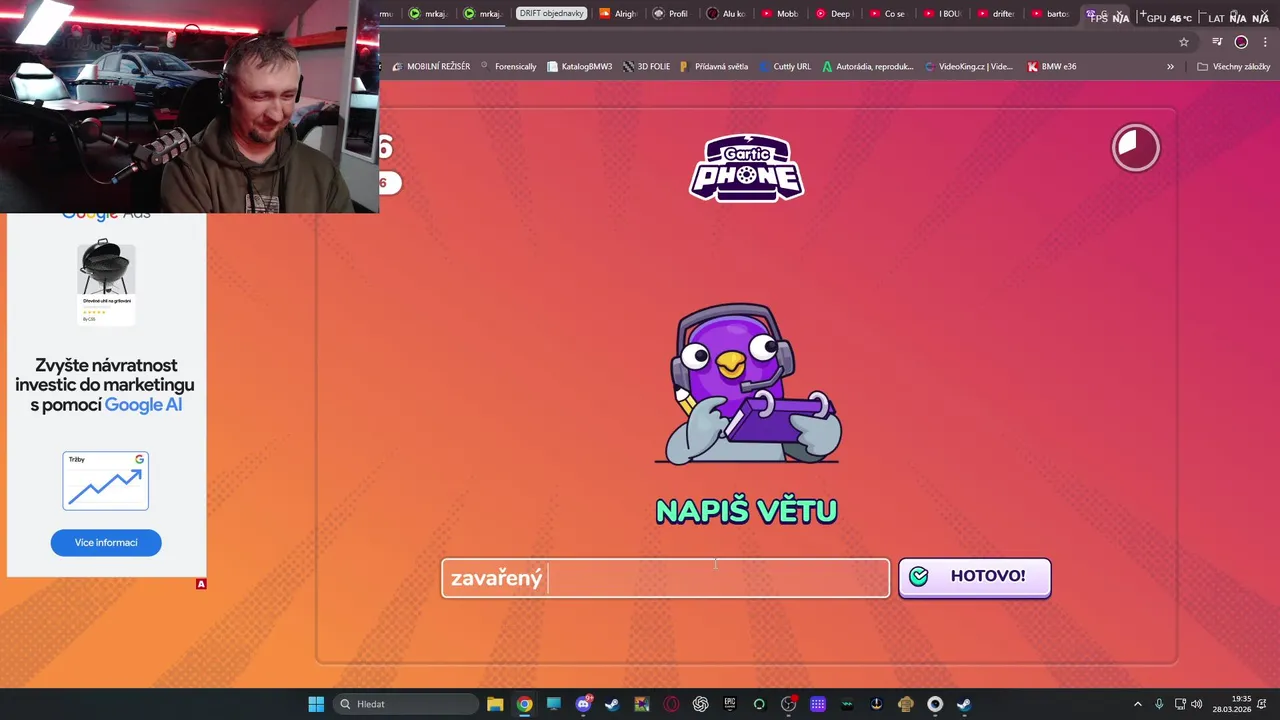This screenshot has width=1280, height=720.
Task: Open the BMW e36 bookmark
Action: pos(1052,67)
